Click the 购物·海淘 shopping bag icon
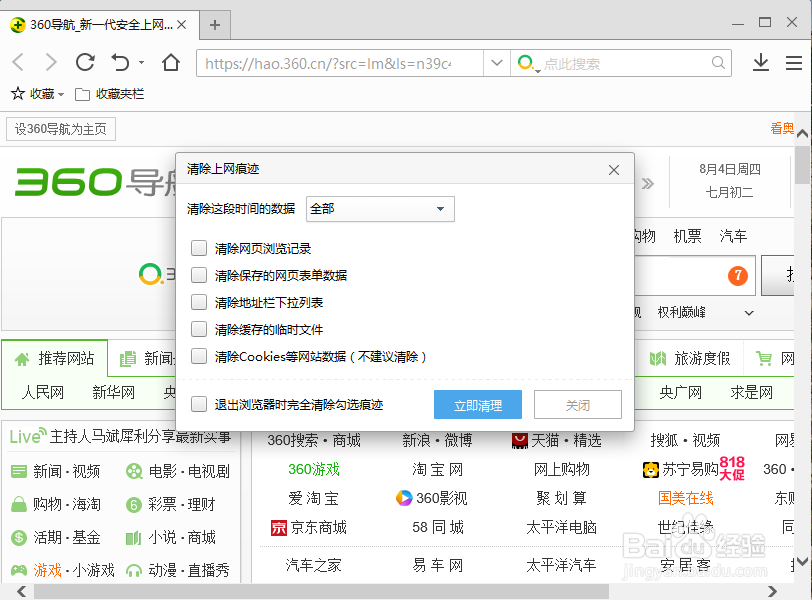The height and width of the screenshot is (600, 812). pyautogui.click(x=19, y=504)
